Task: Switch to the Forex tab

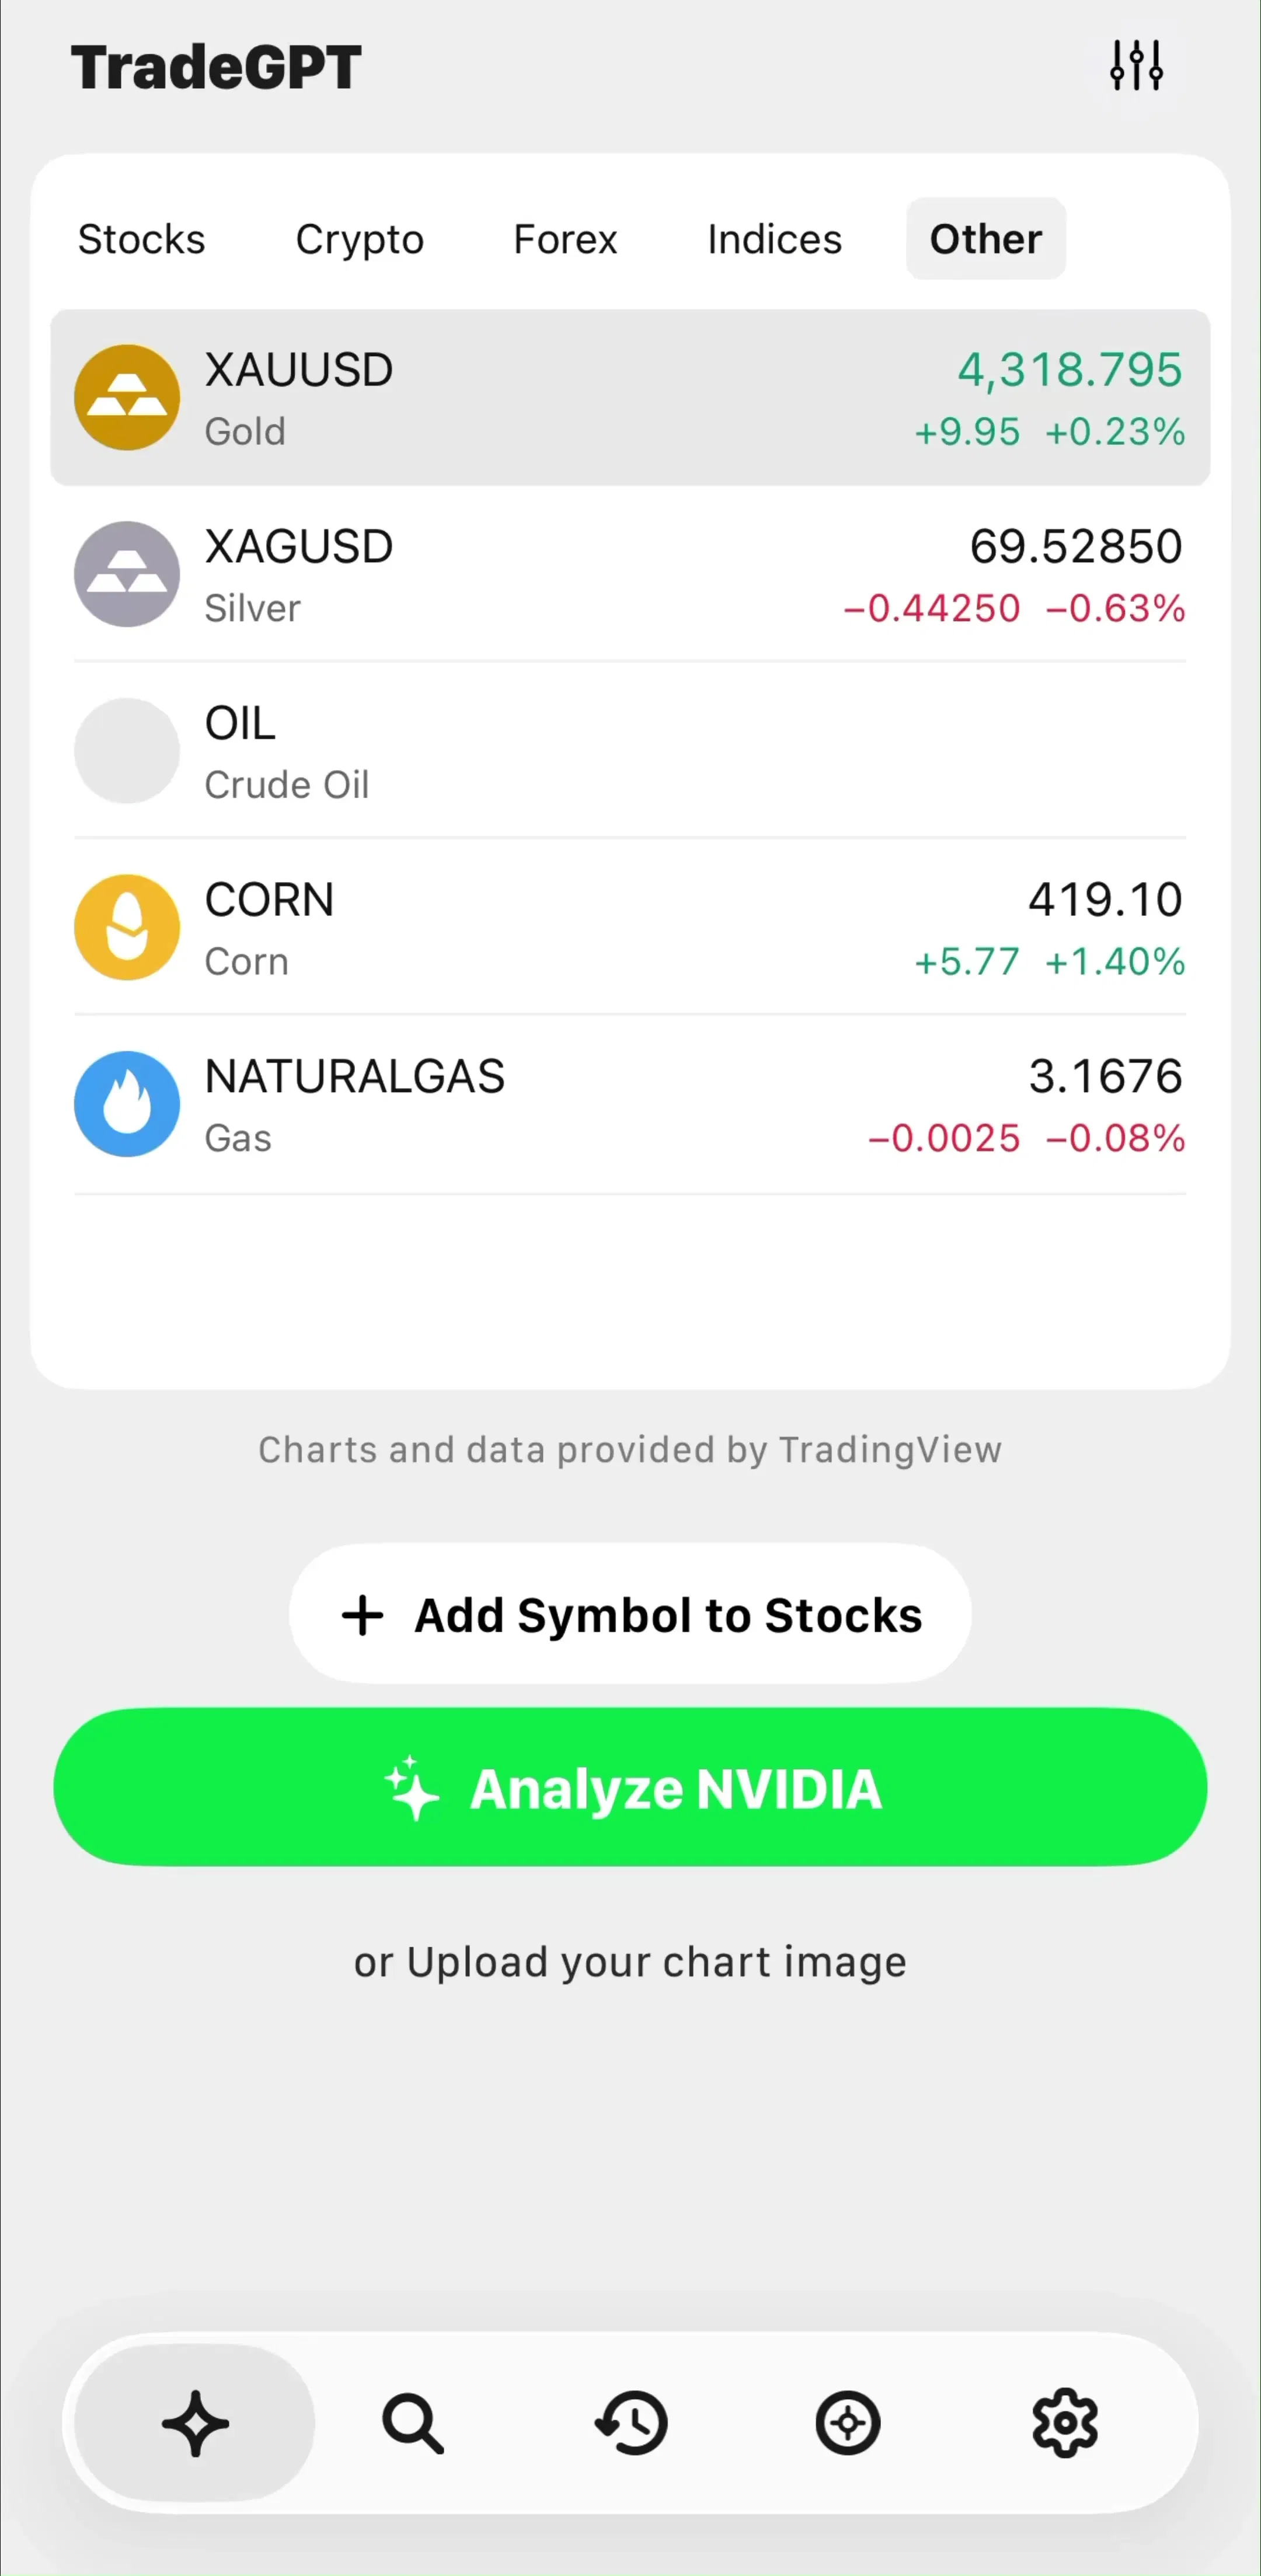Action: click(x=565, y=239)
